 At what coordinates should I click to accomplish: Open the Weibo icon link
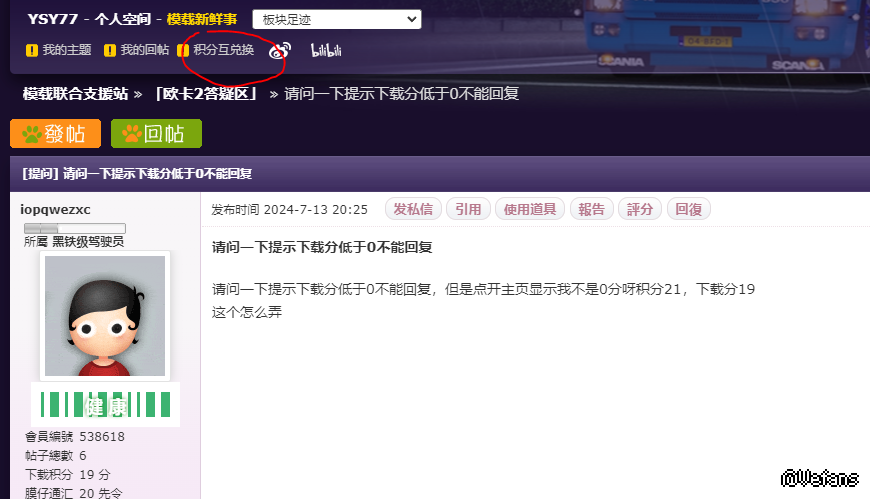(x=280, y=51)
